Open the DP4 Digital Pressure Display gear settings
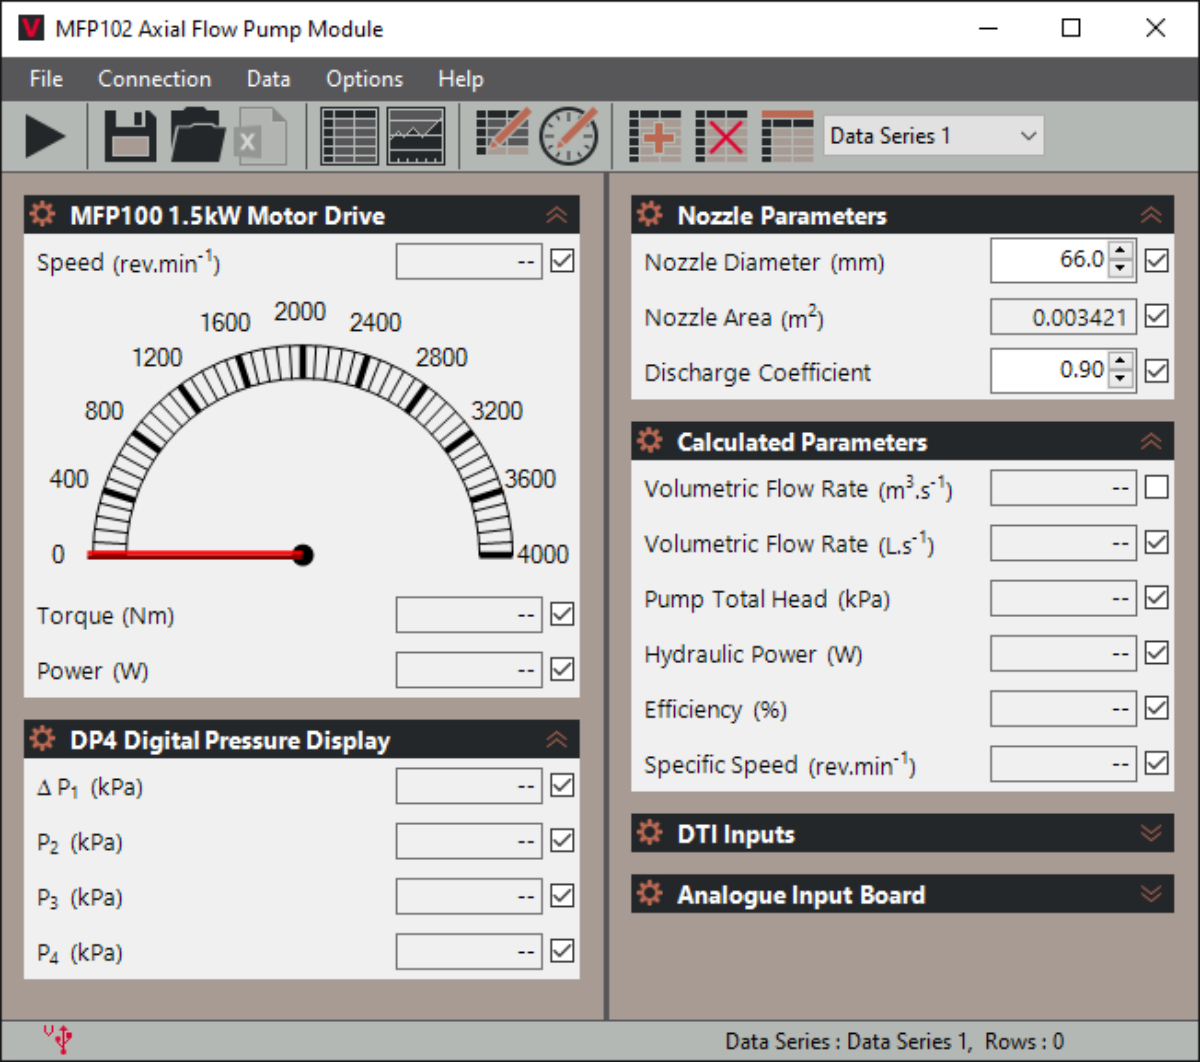The width and height of the screenshot is (1200, 1062). point(42,739)
